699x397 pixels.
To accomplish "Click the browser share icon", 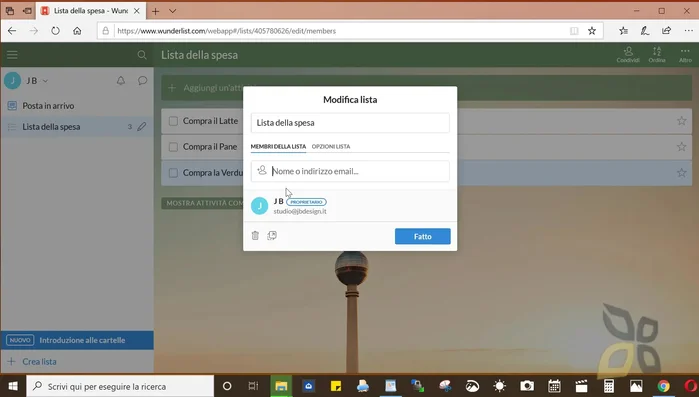I will (666, 31).
